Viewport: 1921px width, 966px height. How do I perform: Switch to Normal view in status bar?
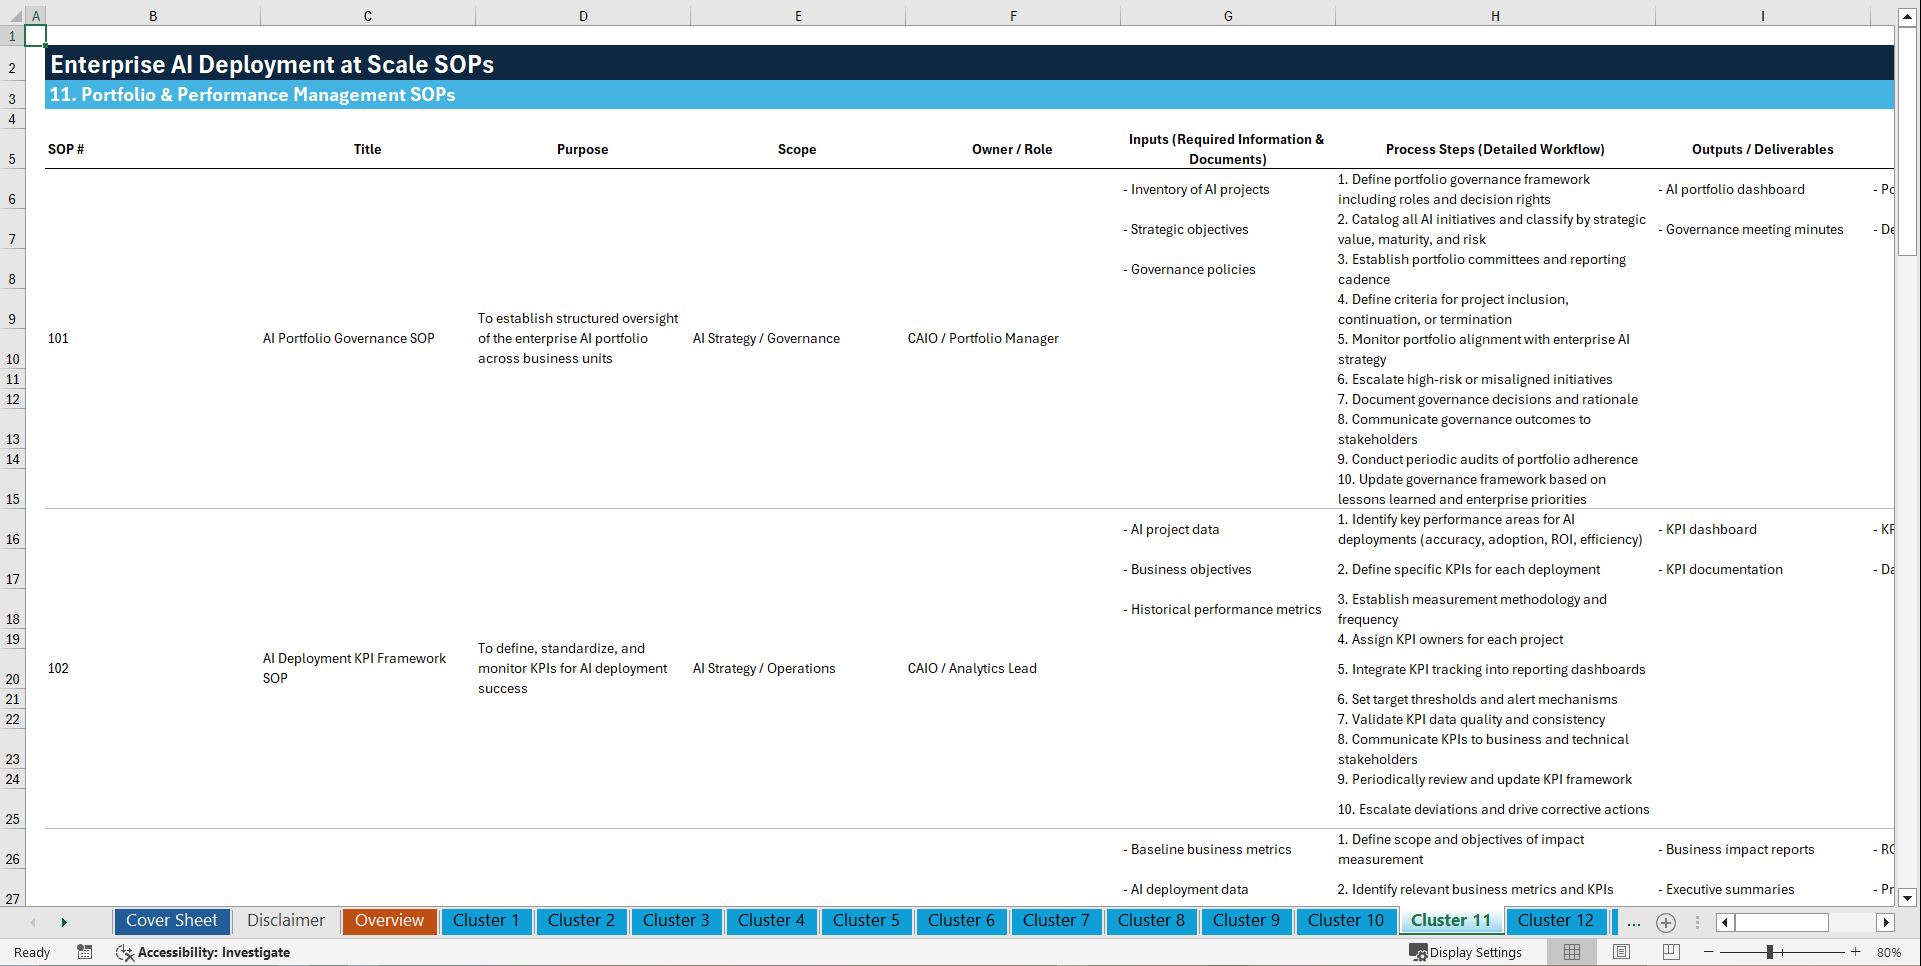[1571, 952]
